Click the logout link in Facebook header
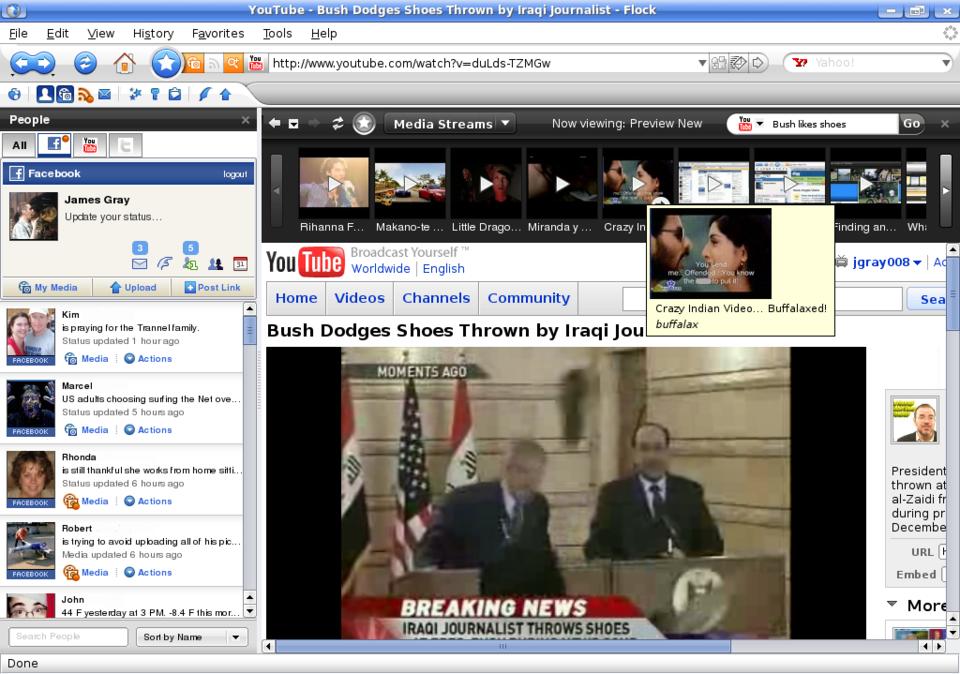This screenshot has width=960, height=674. pyautogui.click(x=235, y=174)
